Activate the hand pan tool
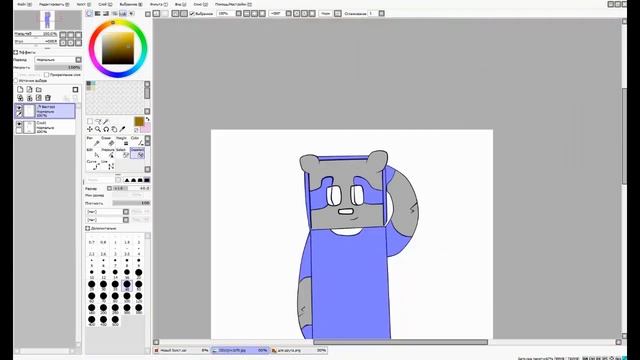640x360 pixels. (114, 129)
